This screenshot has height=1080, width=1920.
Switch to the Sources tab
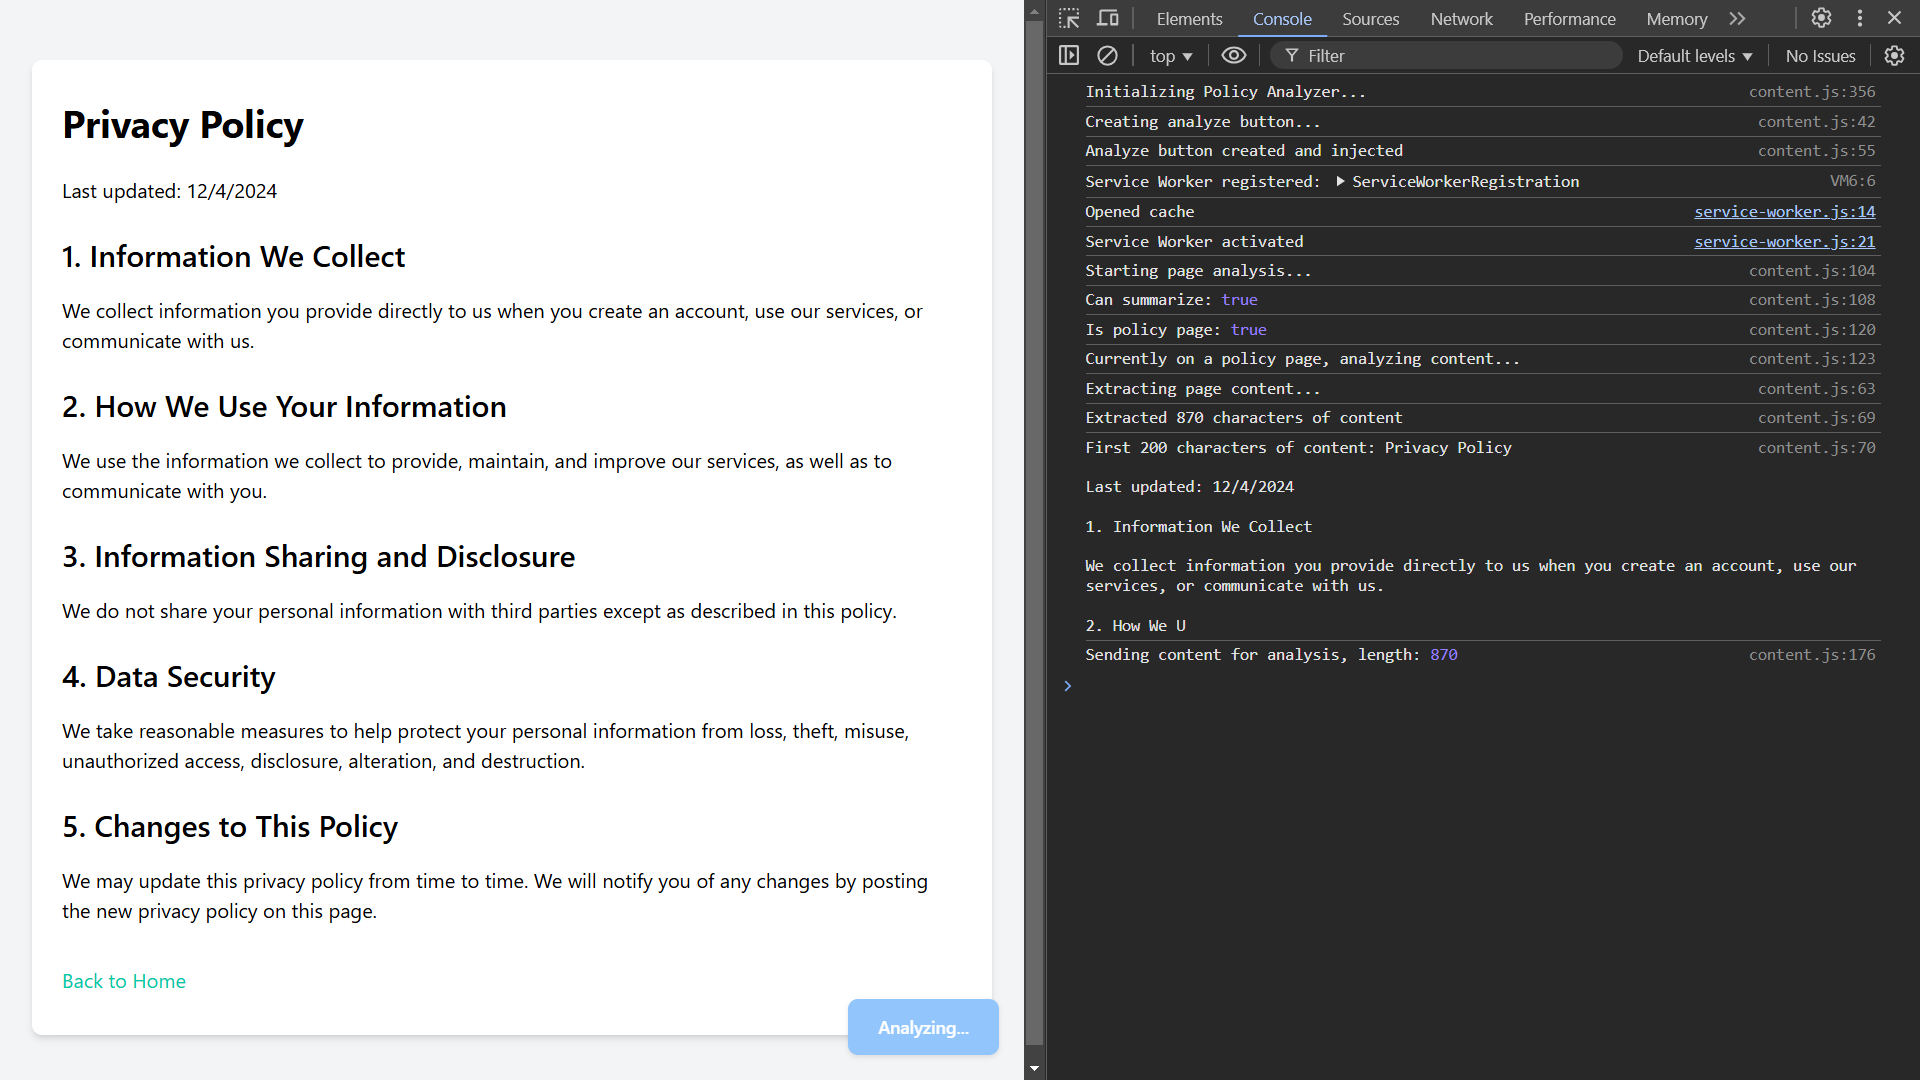(1370, 19)
